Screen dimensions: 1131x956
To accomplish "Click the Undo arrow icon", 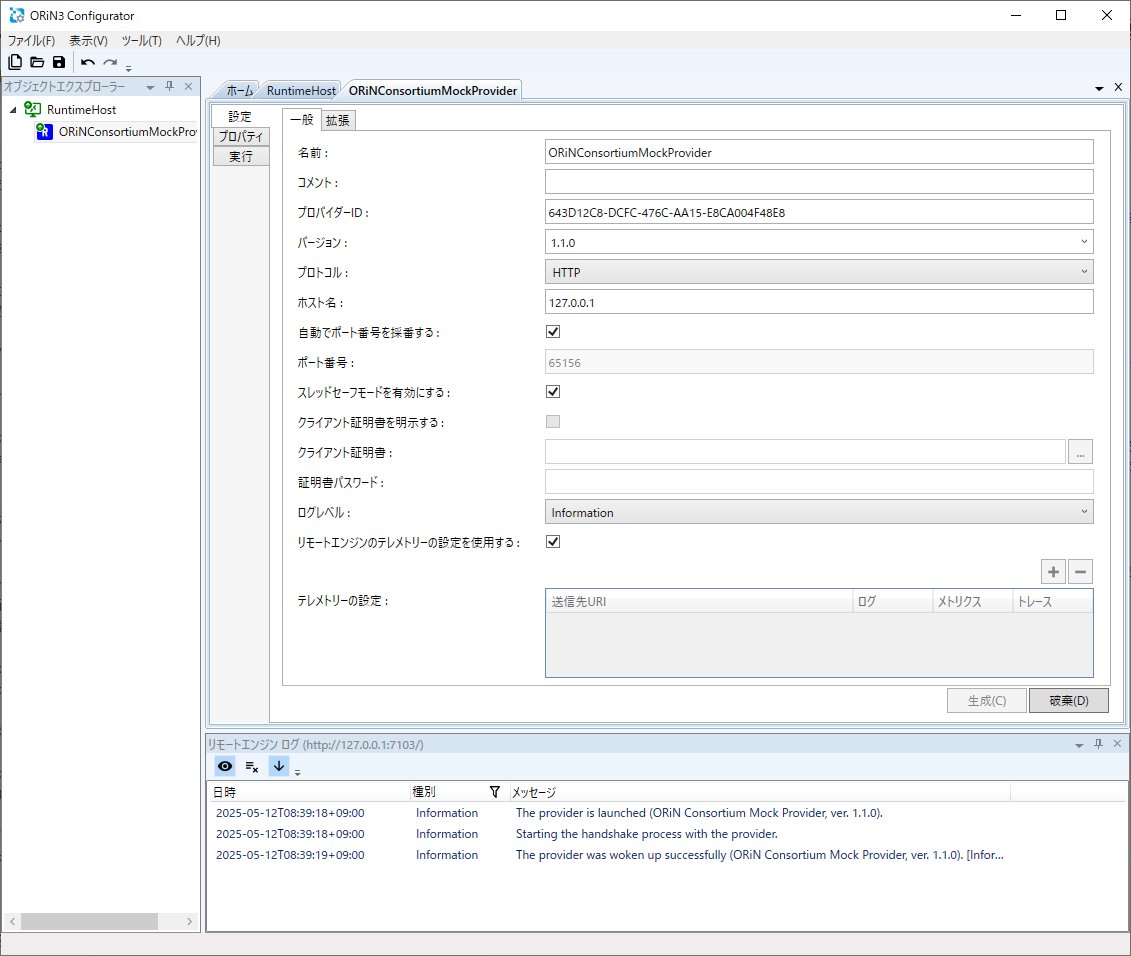I will point(88,63).
